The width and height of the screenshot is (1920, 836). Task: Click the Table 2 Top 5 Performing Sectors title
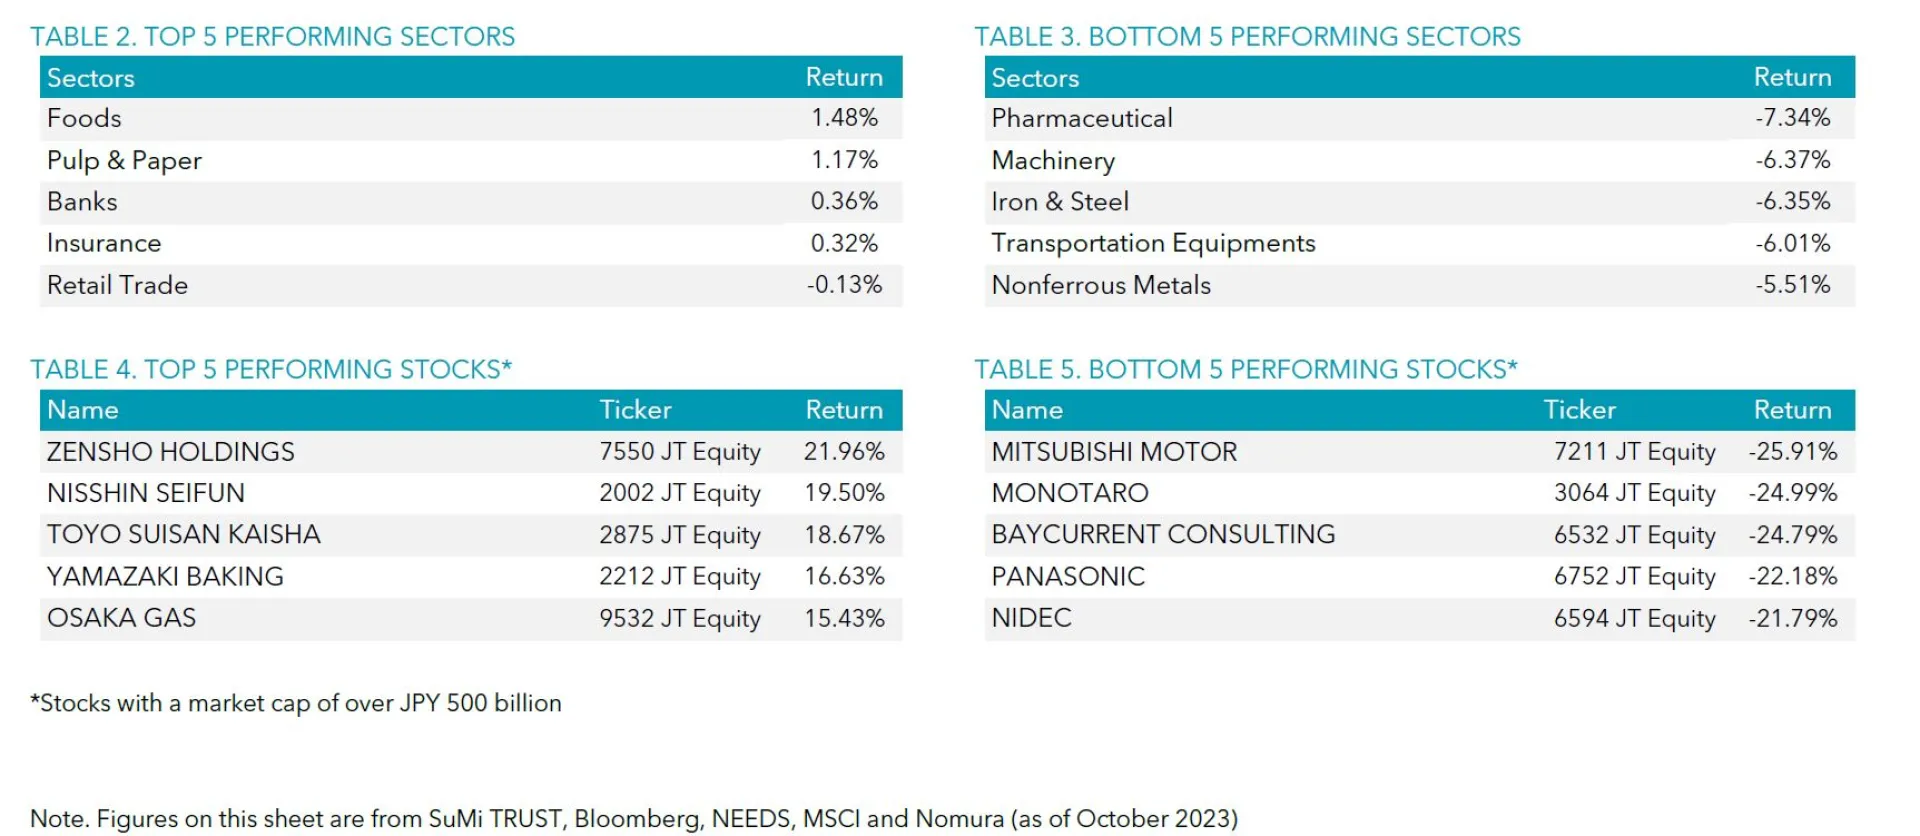coord(272,37)
